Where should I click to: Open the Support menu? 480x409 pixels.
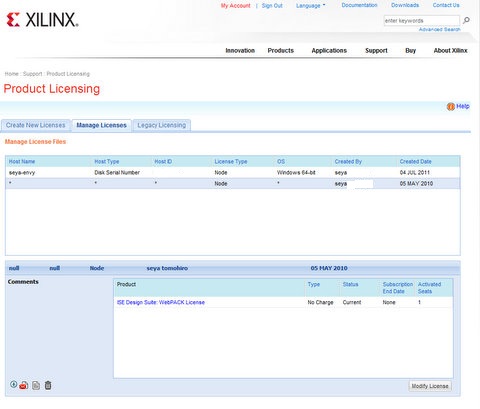click(376, 51)
